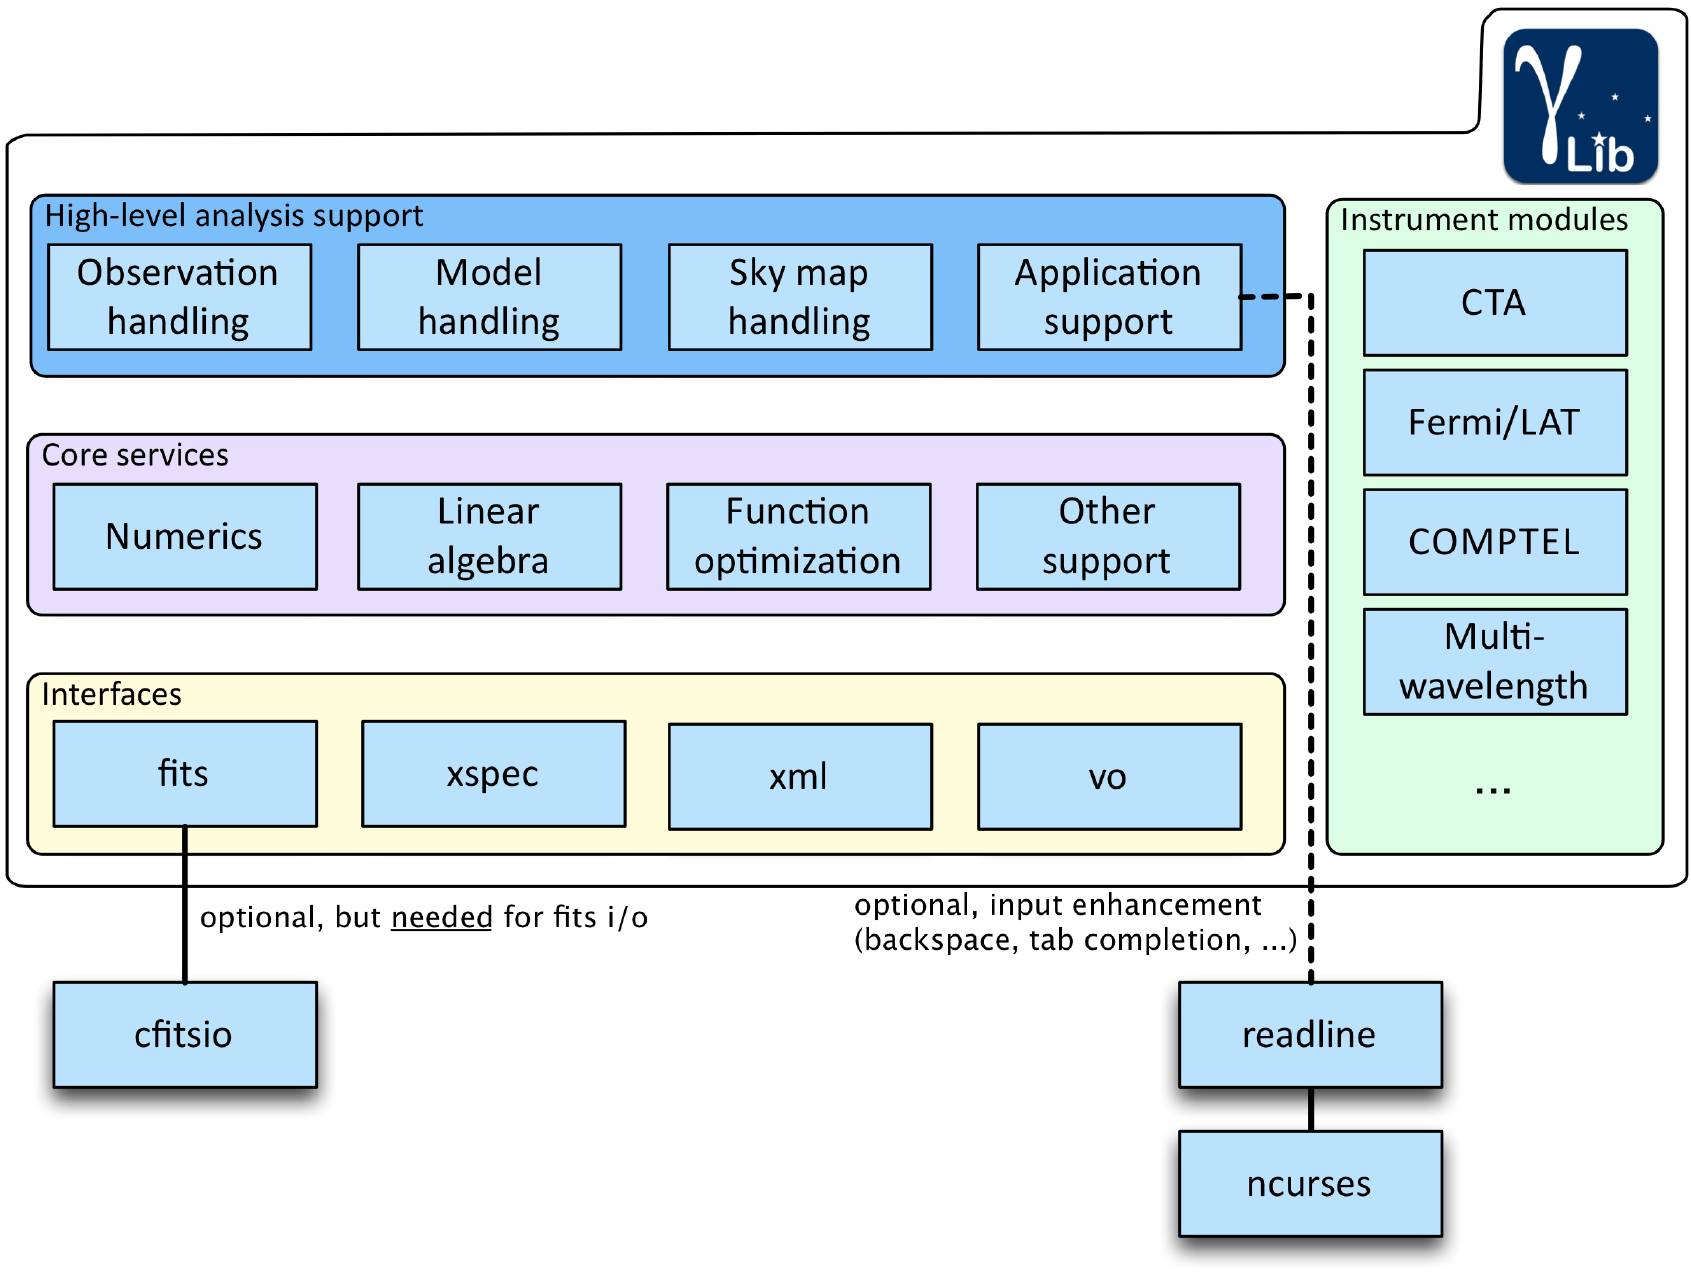Click the ellipsis under Multi-wavelength
This screenshot has width=1691, height=1280.
coord(1493,791)
